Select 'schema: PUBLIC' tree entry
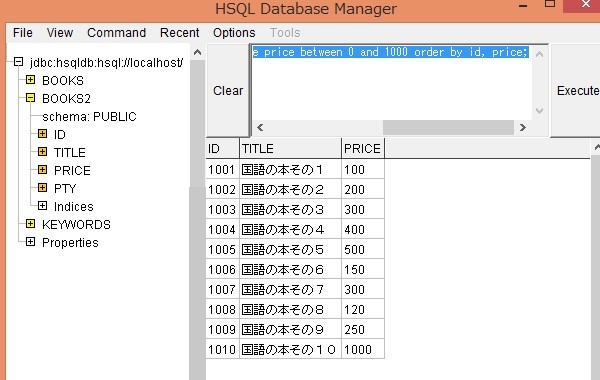This screenshot has width=600, height=380. tap(89, 117)
